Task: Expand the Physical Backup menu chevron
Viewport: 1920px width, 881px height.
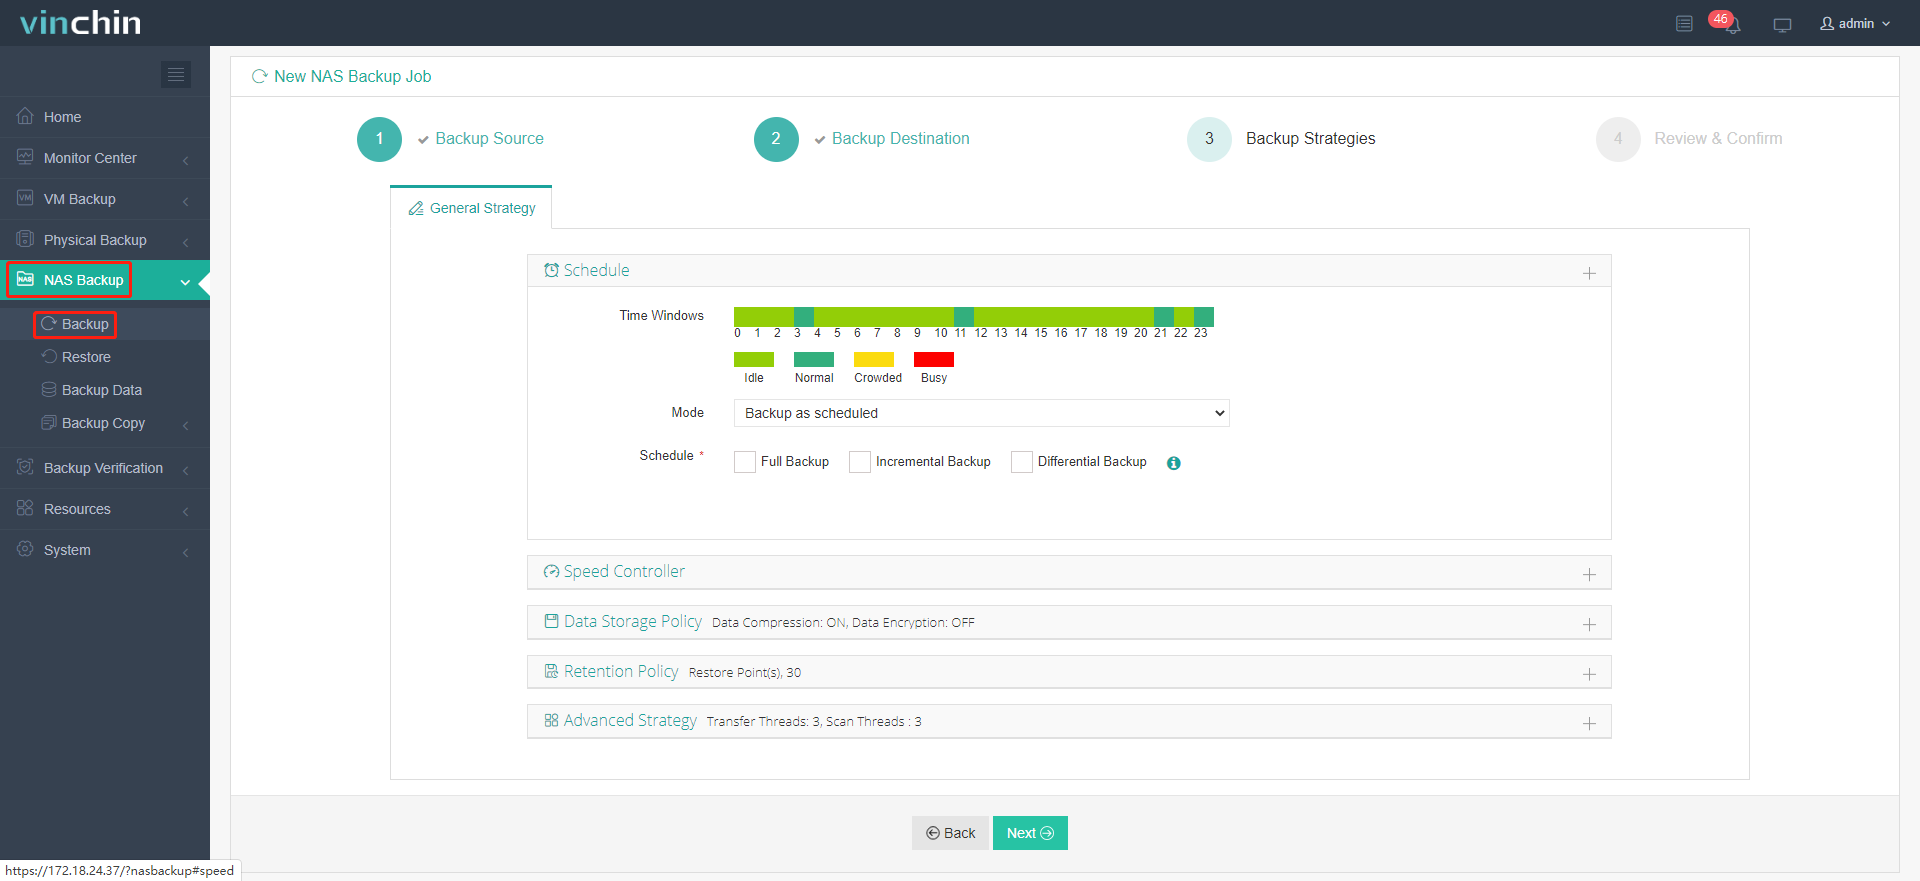Action: [186, 242]
